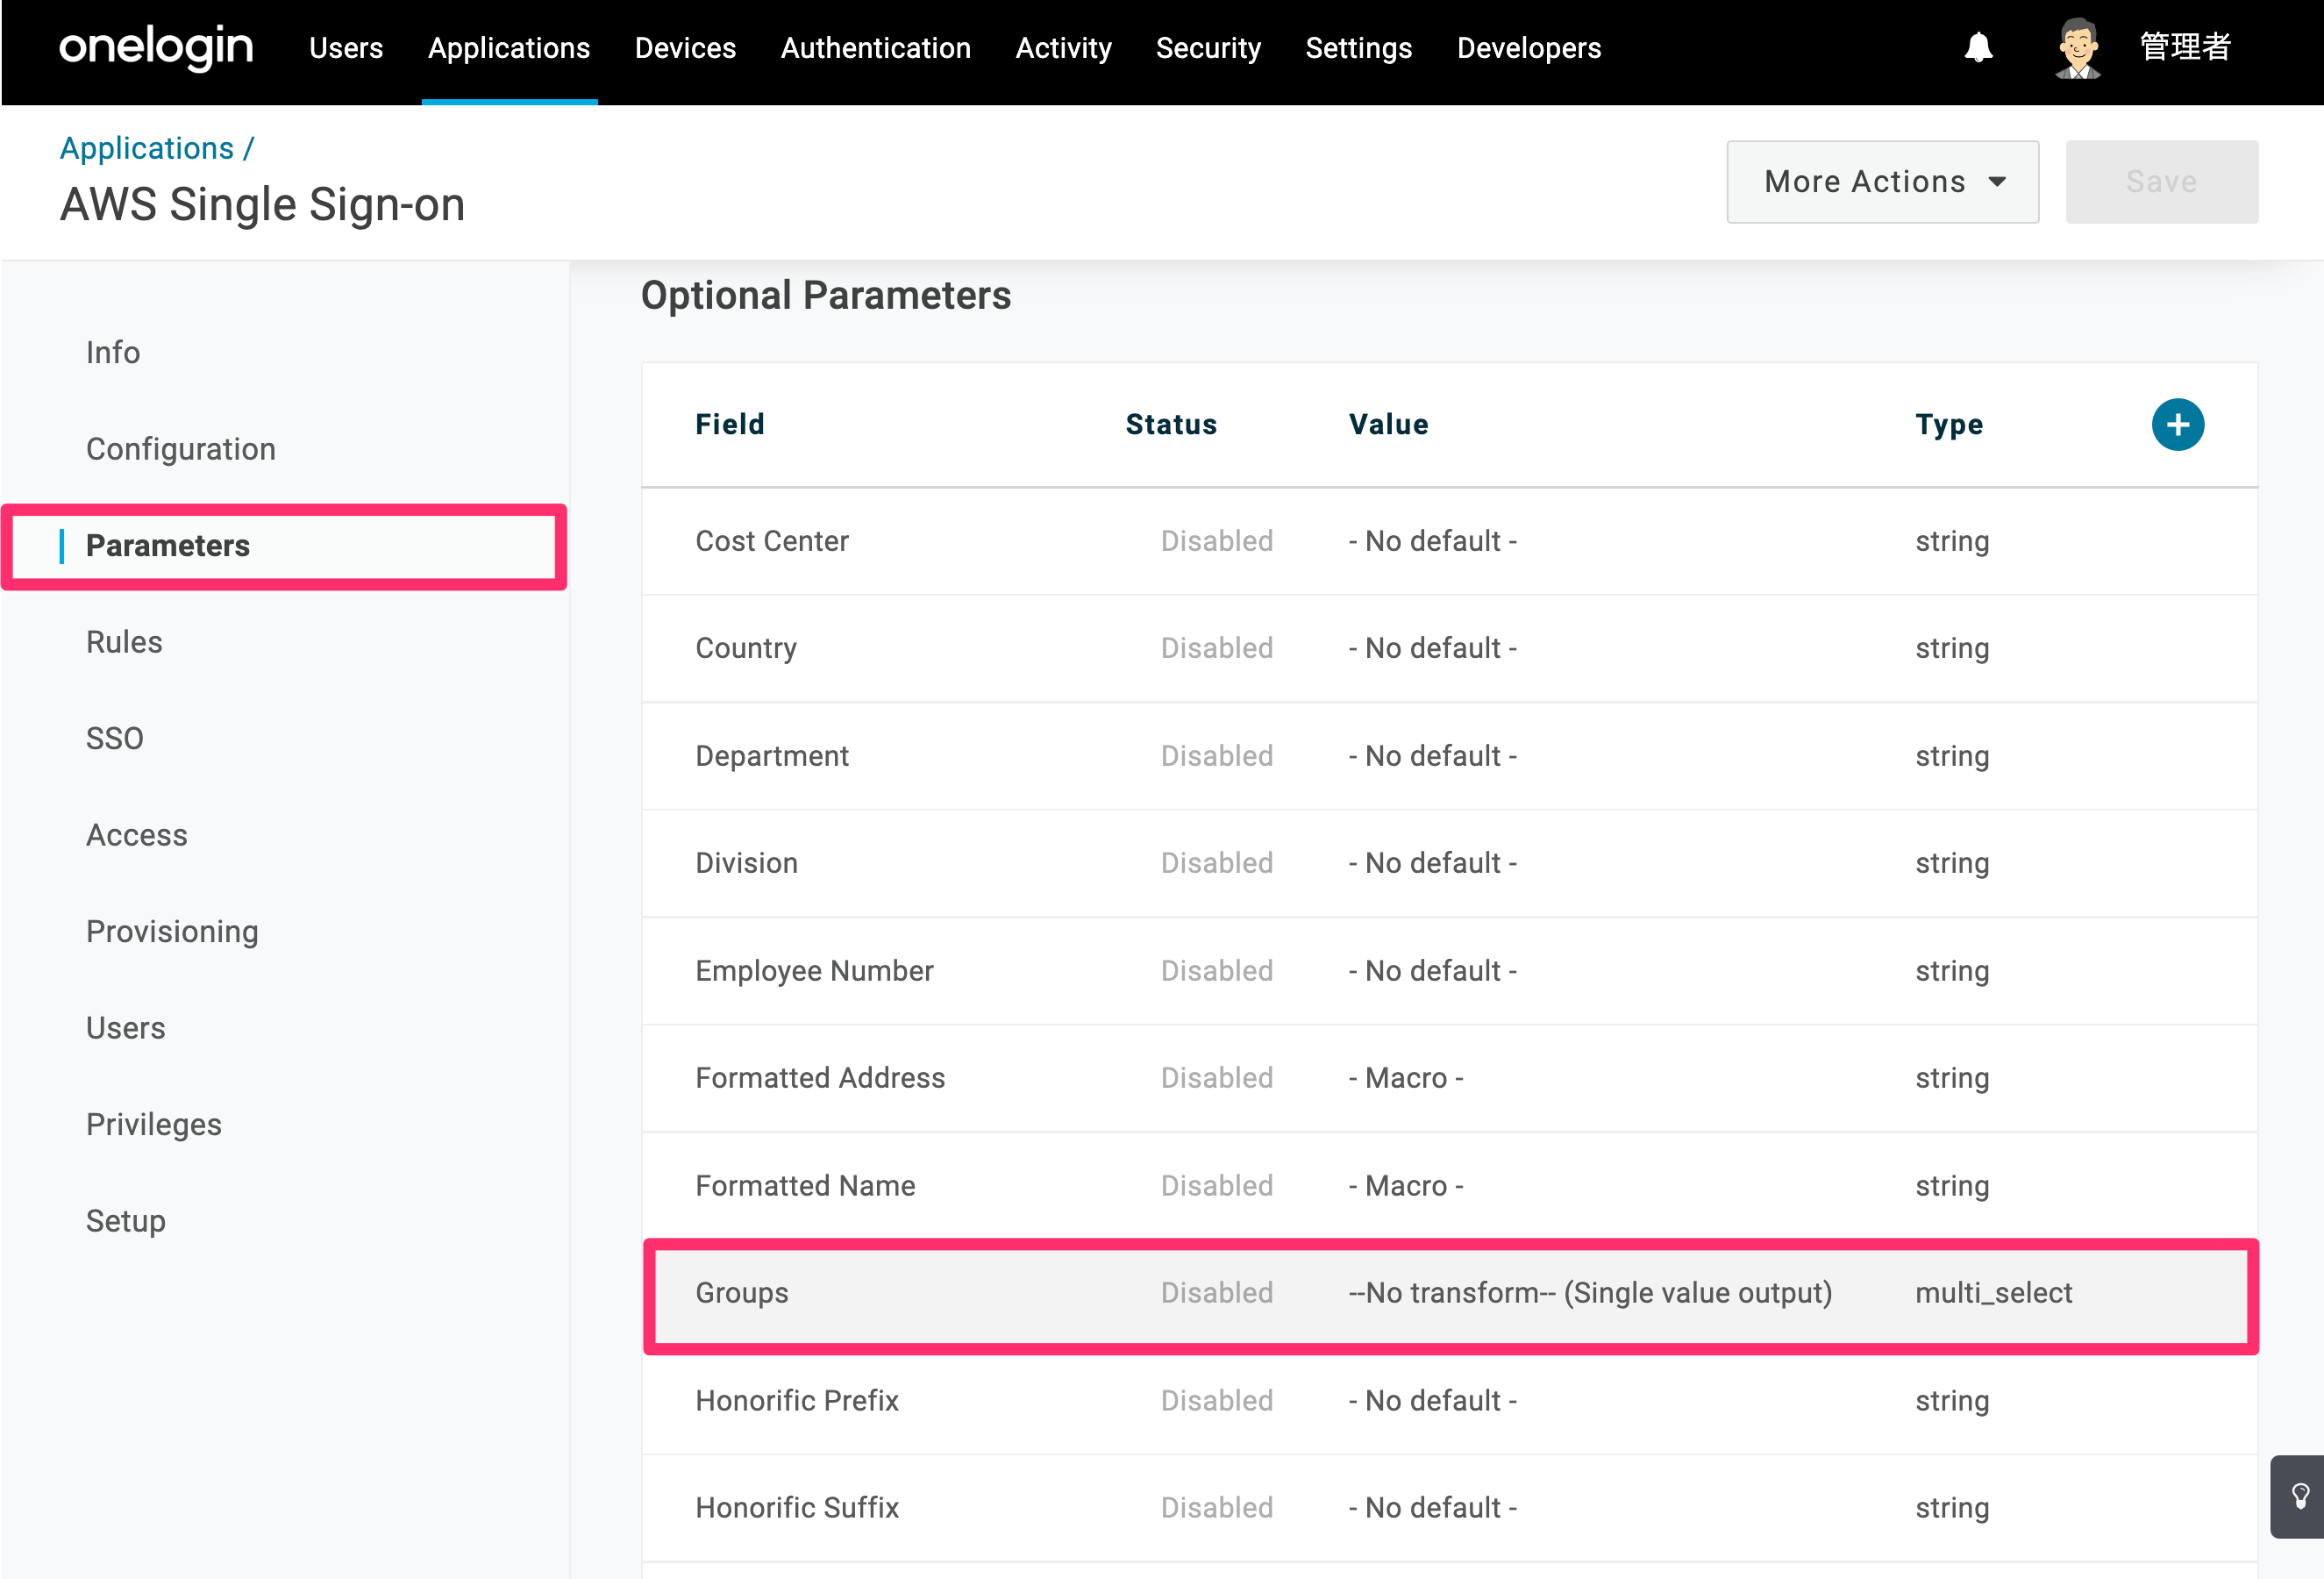Open the Department parameter row

(x=1449, y=756)
